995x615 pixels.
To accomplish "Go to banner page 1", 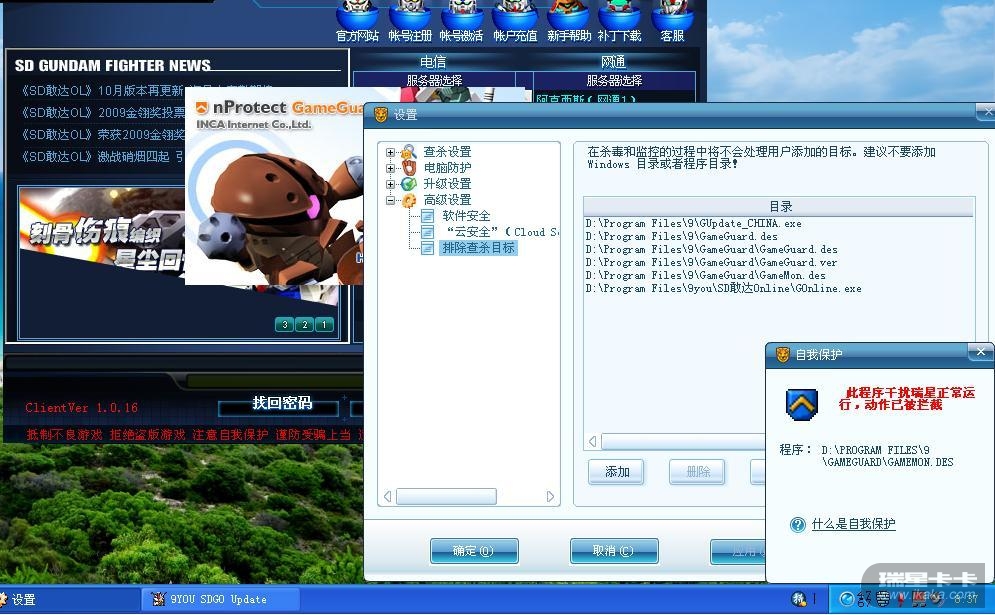I will 324,324.
